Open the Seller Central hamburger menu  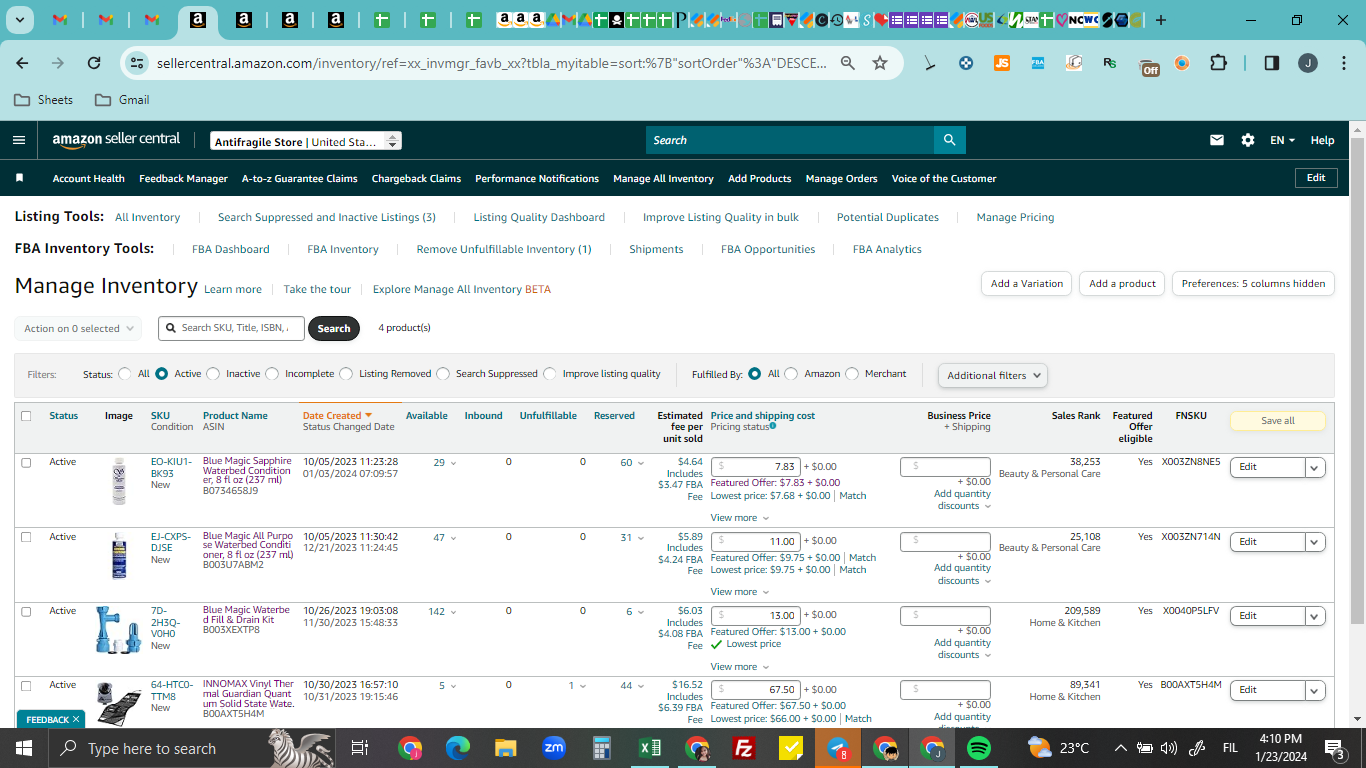(19, 140)
